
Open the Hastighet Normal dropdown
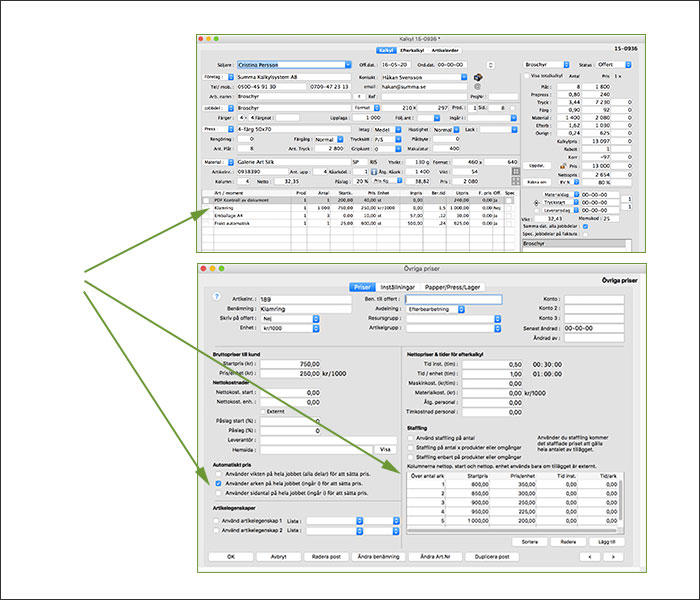pos(456,129)
